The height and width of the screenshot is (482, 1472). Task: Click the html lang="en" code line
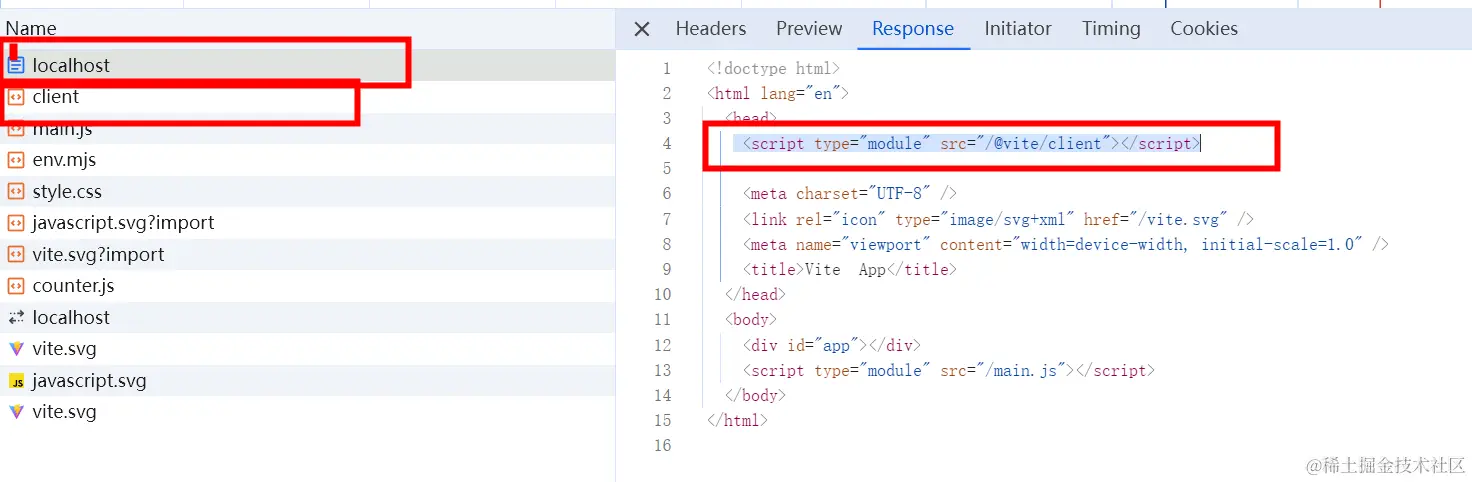click(777, 94)
